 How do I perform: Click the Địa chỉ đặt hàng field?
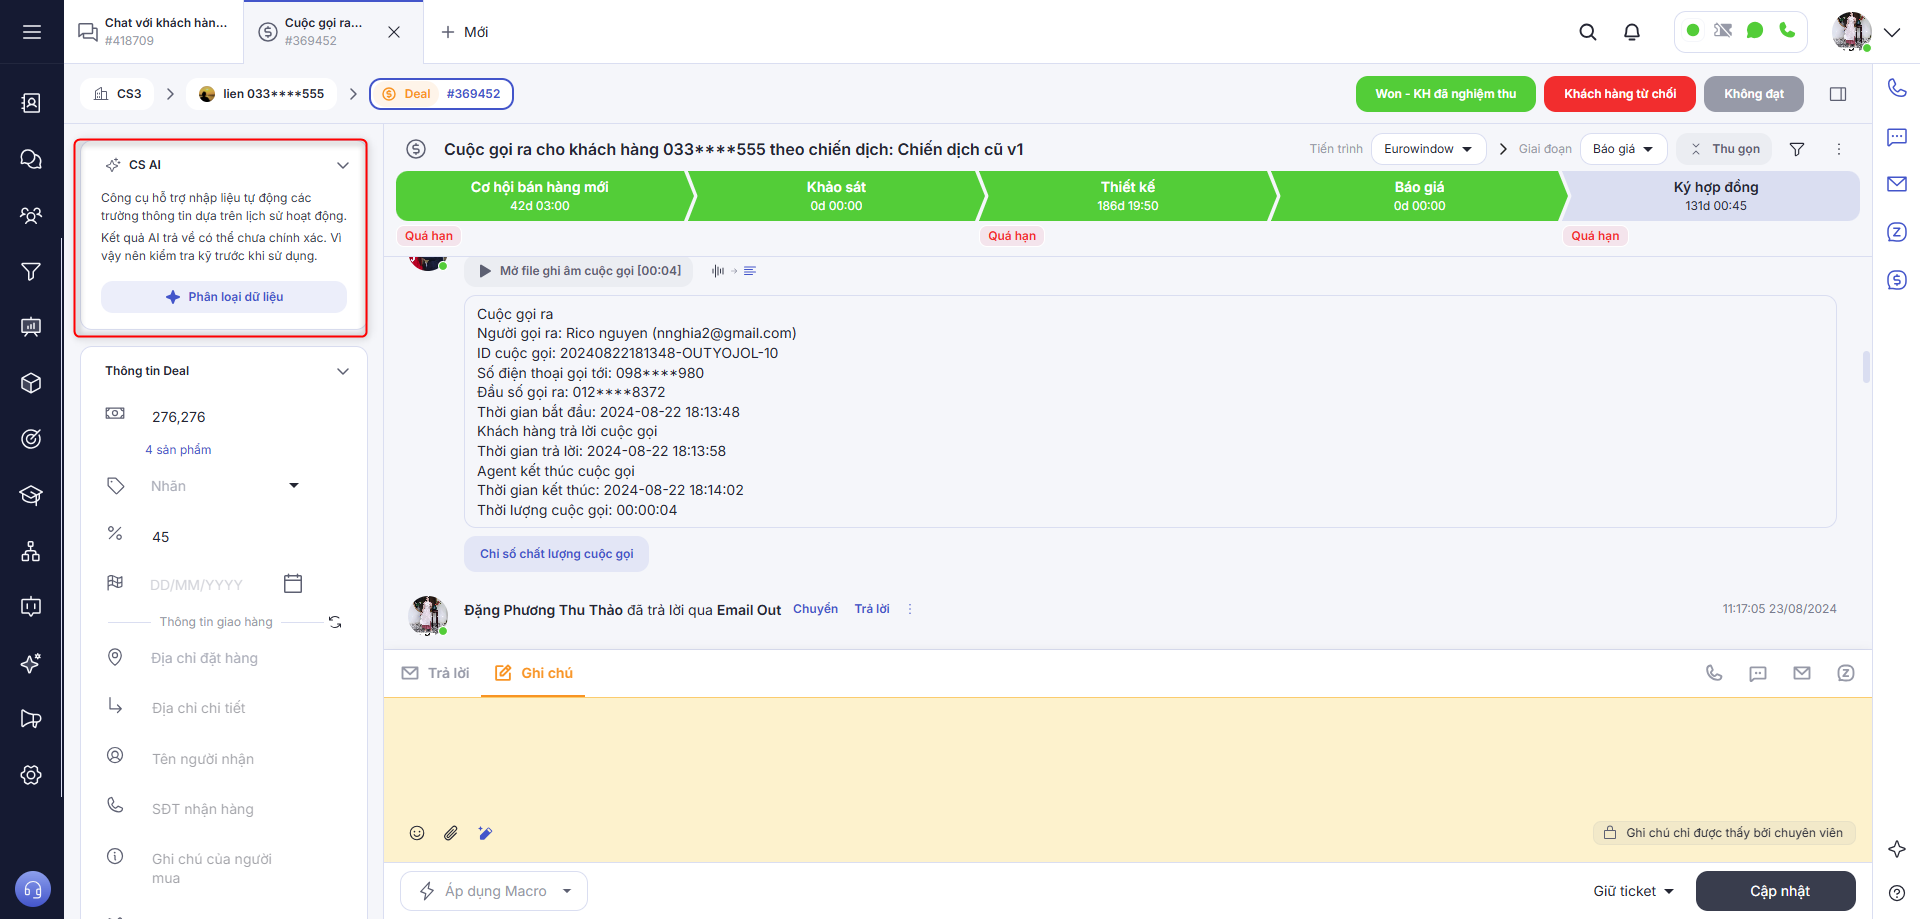pos(205,658)
